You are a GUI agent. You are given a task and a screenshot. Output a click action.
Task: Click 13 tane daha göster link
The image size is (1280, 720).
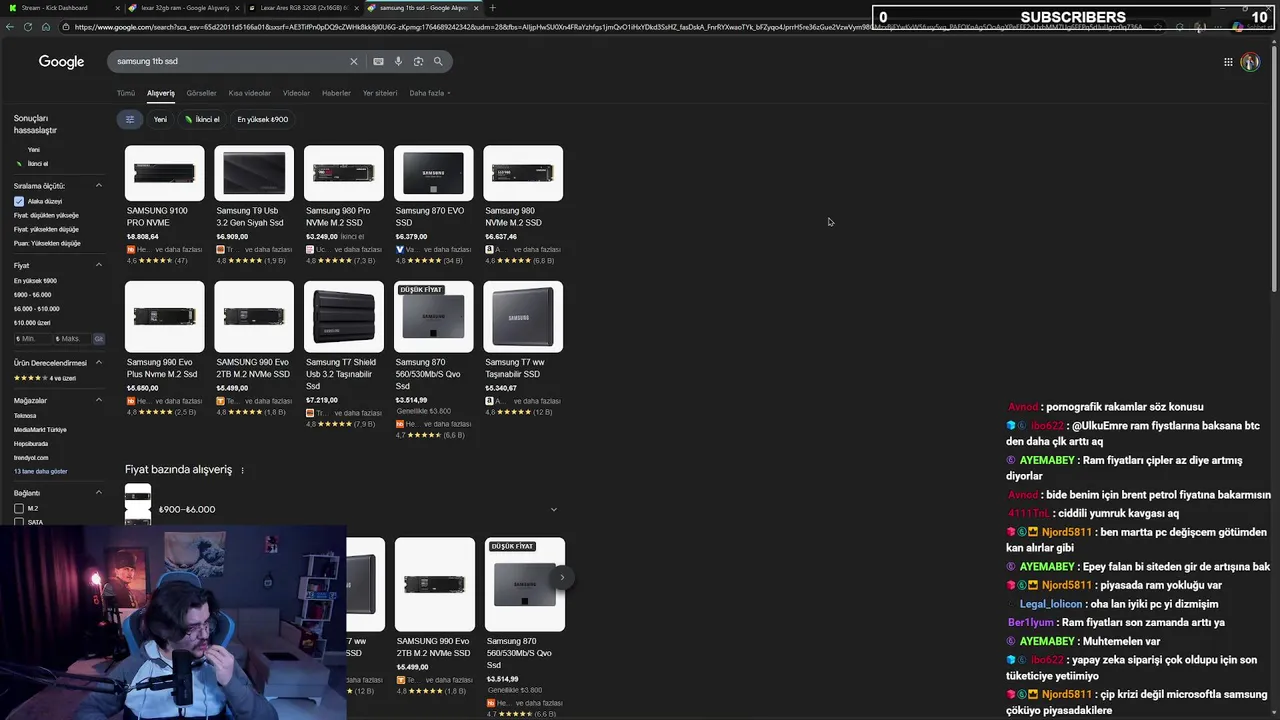click(x=40, y=472)
